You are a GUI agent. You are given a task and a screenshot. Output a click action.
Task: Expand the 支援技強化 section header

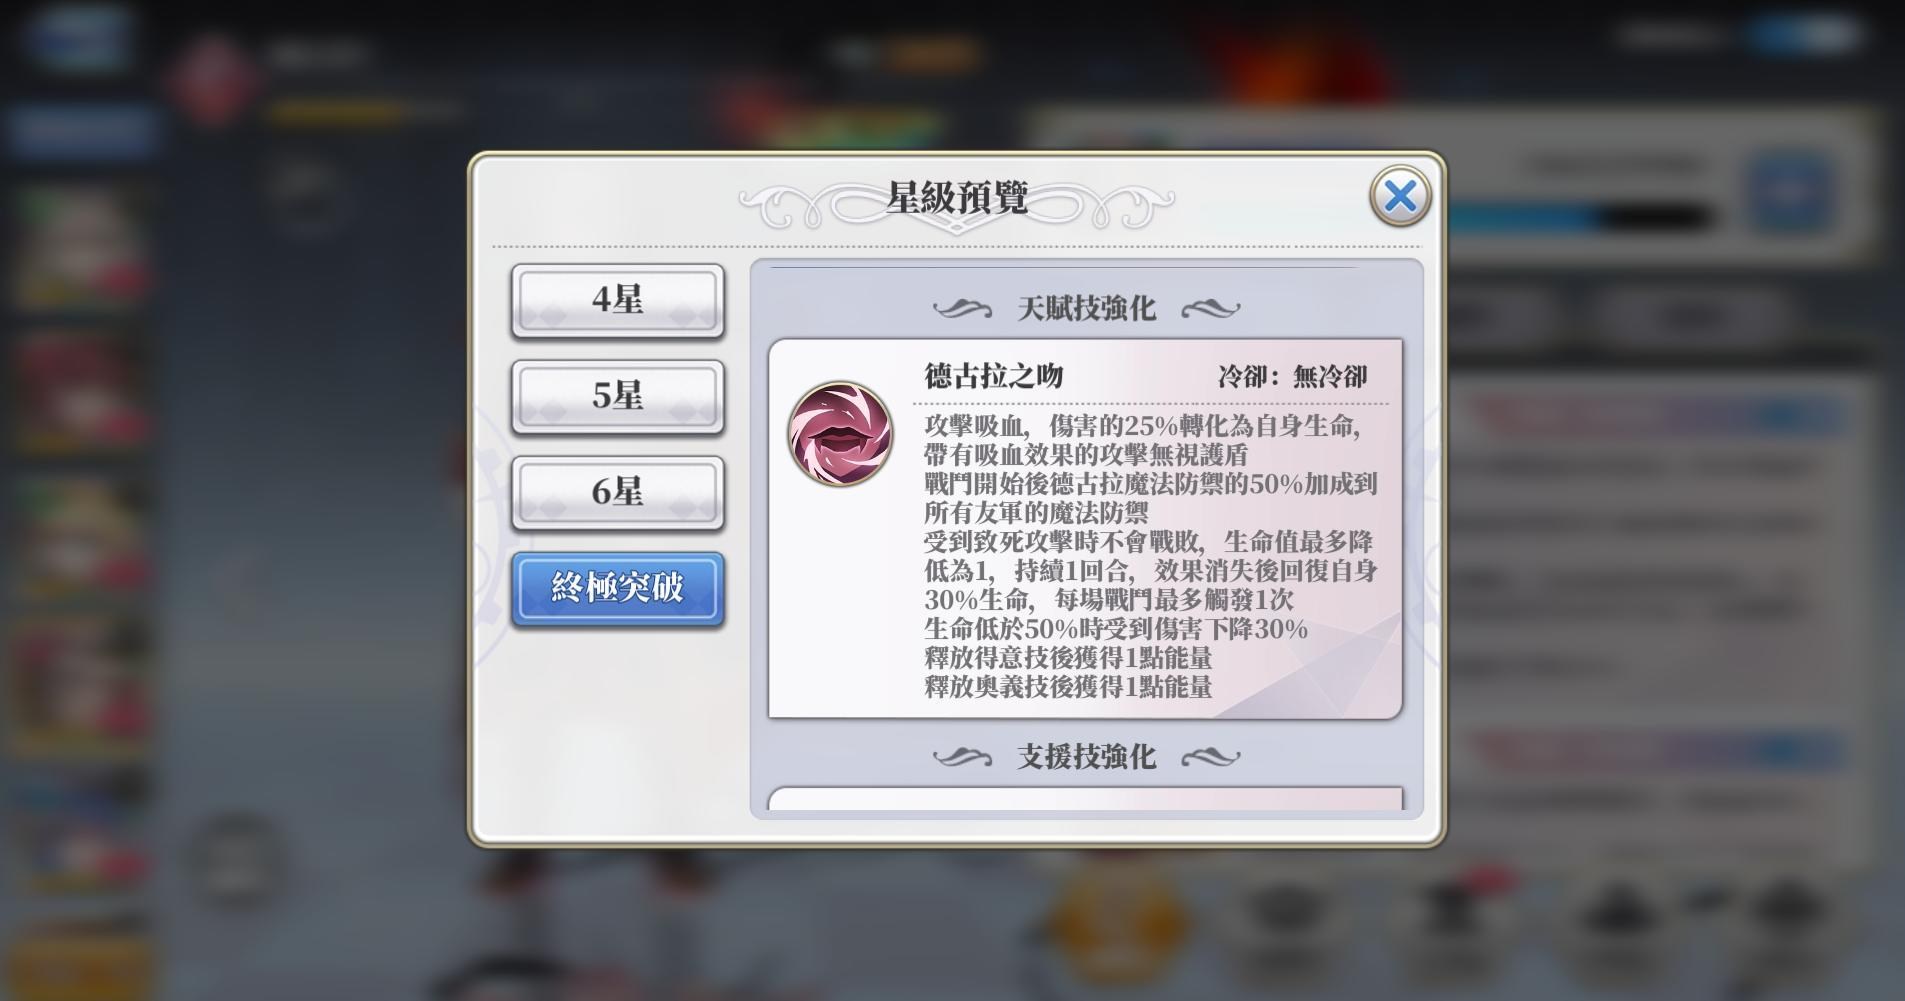tap(1086, 757)
